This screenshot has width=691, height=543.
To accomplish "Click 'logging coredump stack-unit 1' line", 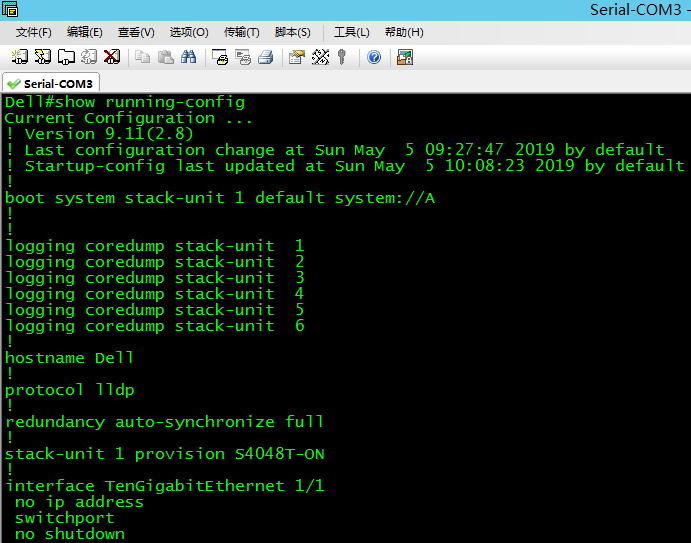I will [155, 246].
